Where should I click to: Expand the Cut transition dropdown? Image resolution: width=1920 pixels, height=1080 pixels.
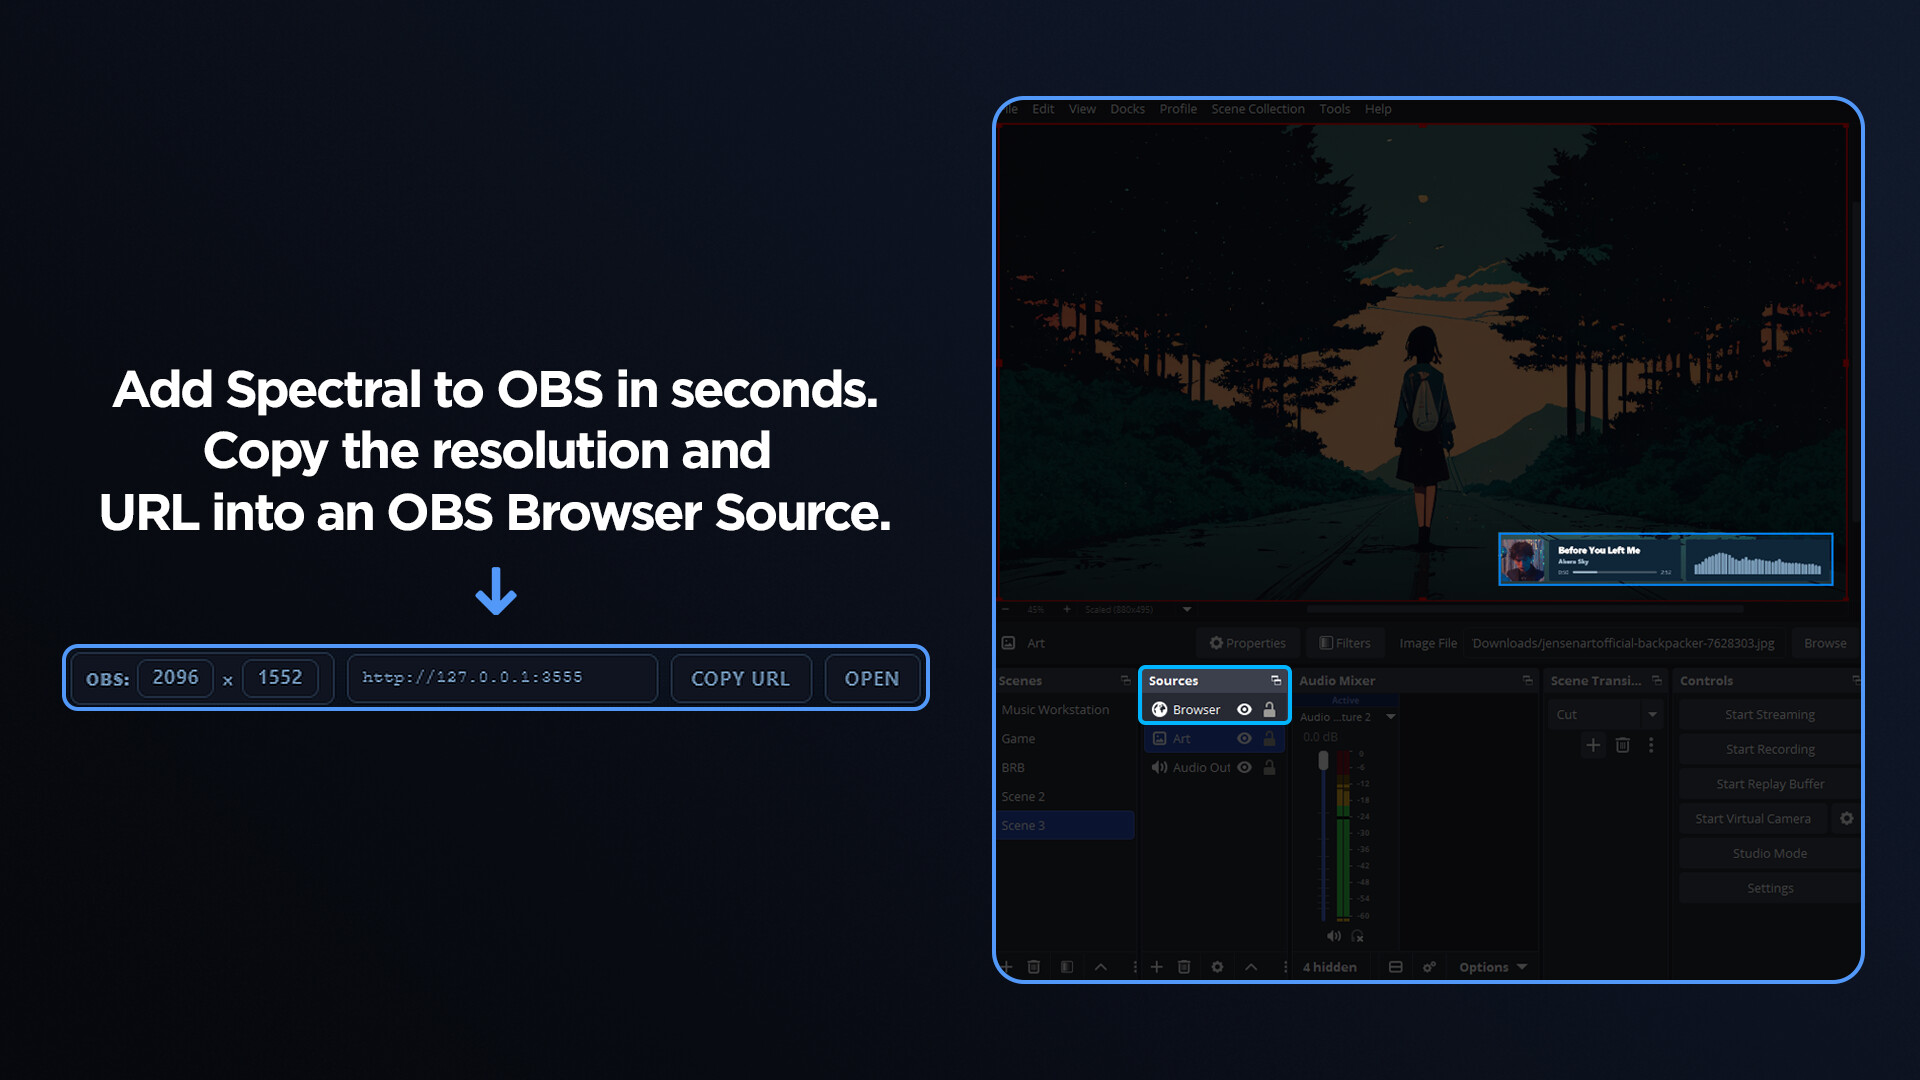[x=1652, y=714]
